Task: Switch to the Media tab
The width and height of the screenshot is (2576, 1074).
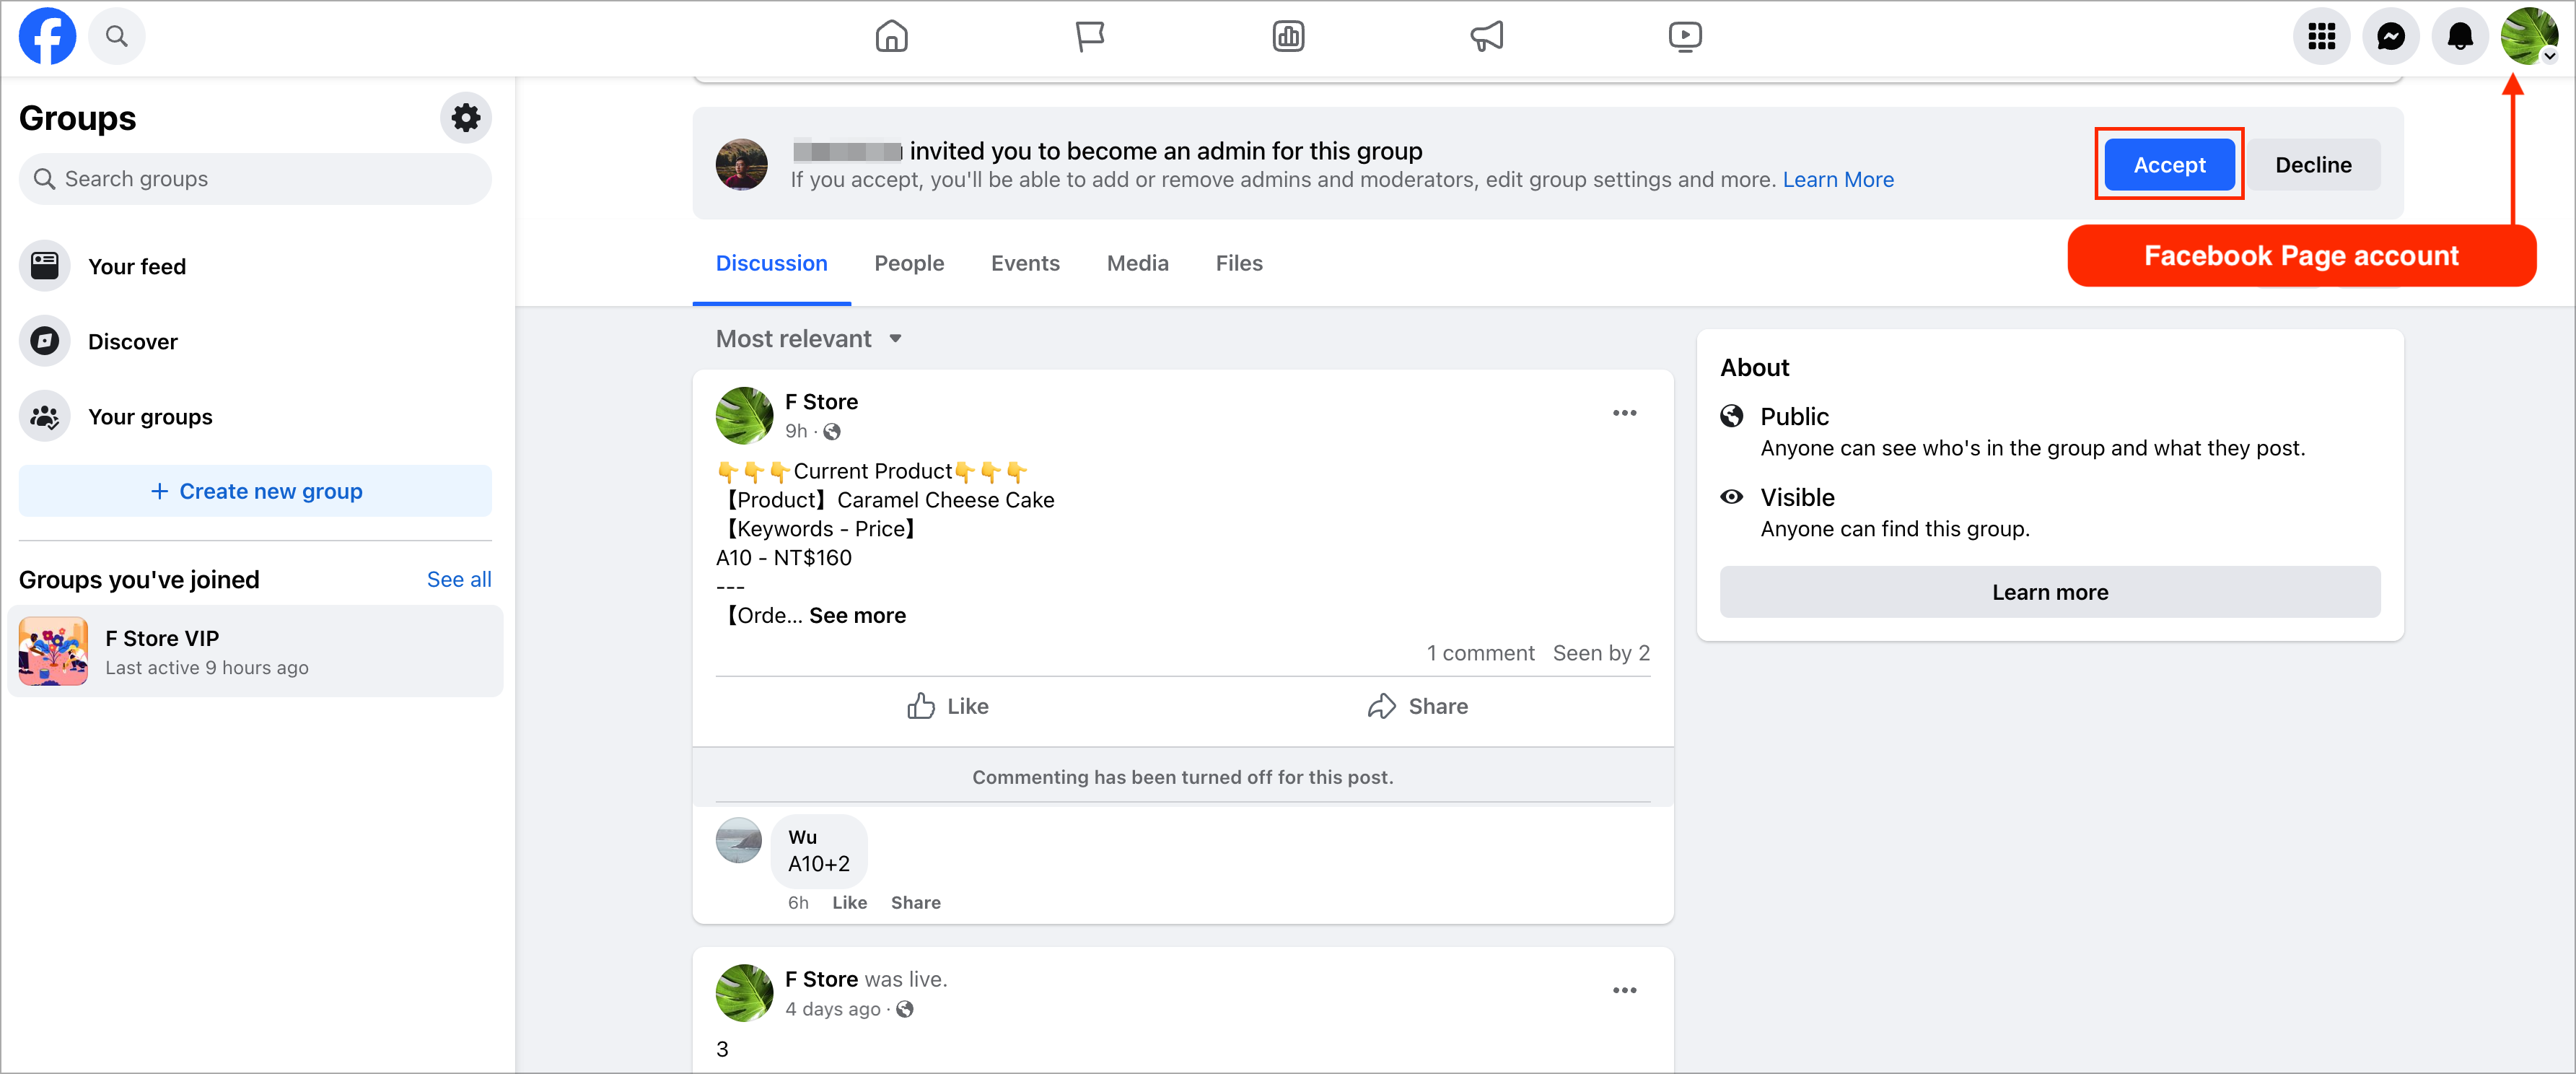Action: point(1137,263)
